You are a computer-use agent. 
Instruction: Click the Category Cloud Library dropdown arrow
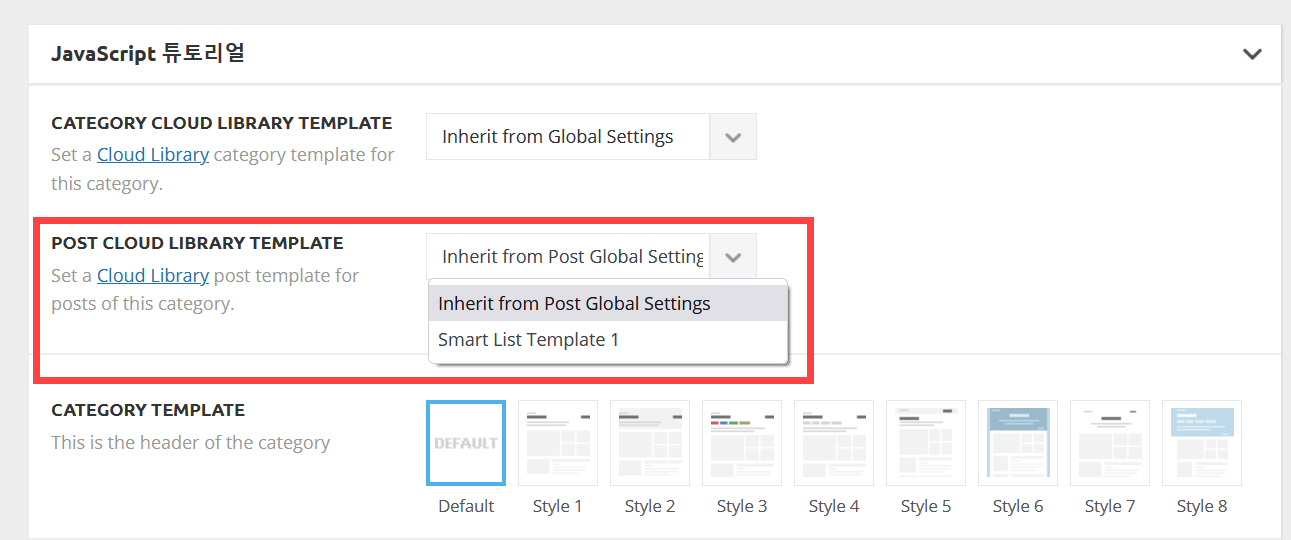coord(733,137)
